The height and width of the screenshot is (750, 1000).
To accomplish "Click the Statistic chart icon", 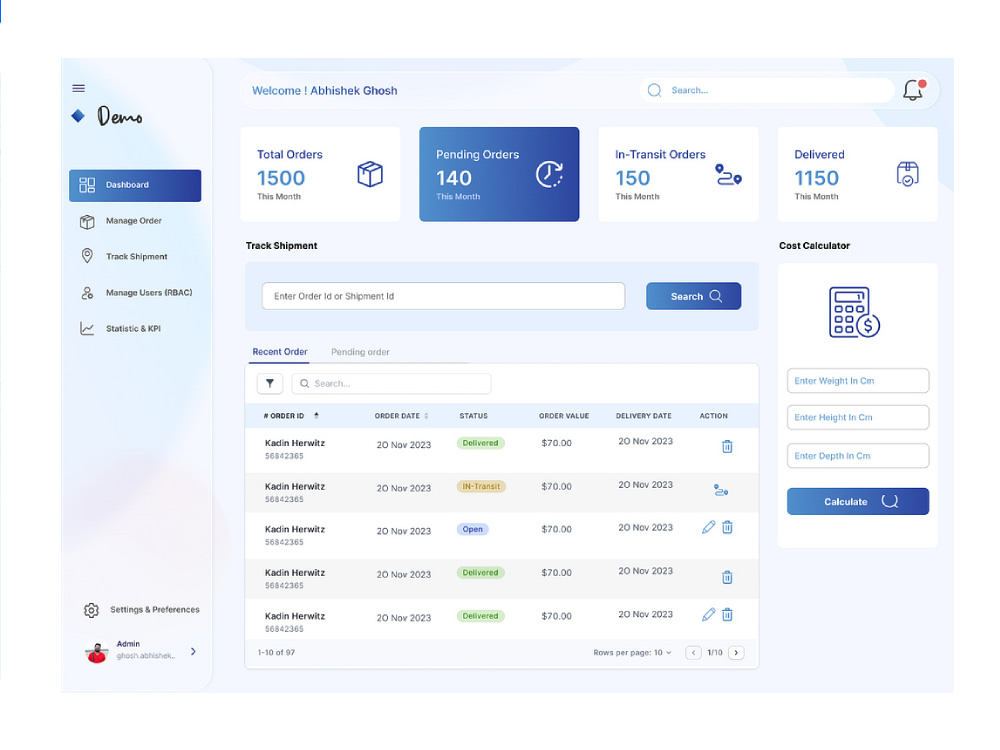I will (87, 328).
